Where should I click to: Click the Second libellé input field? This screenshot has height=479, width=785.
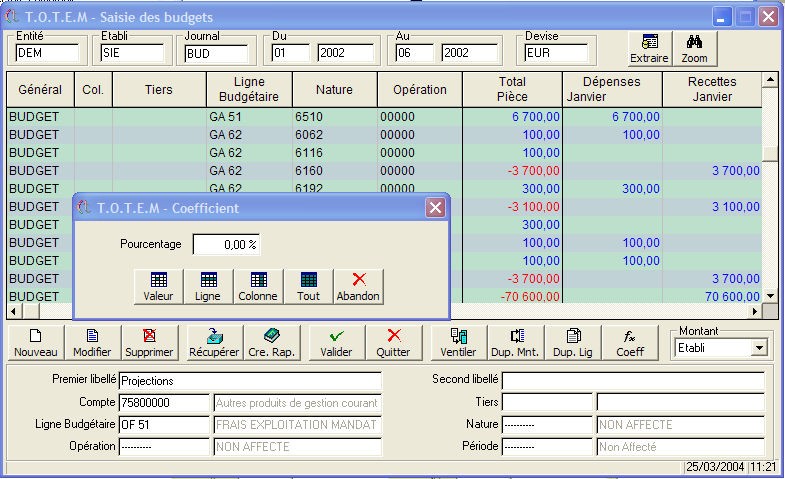coord(633,380)
